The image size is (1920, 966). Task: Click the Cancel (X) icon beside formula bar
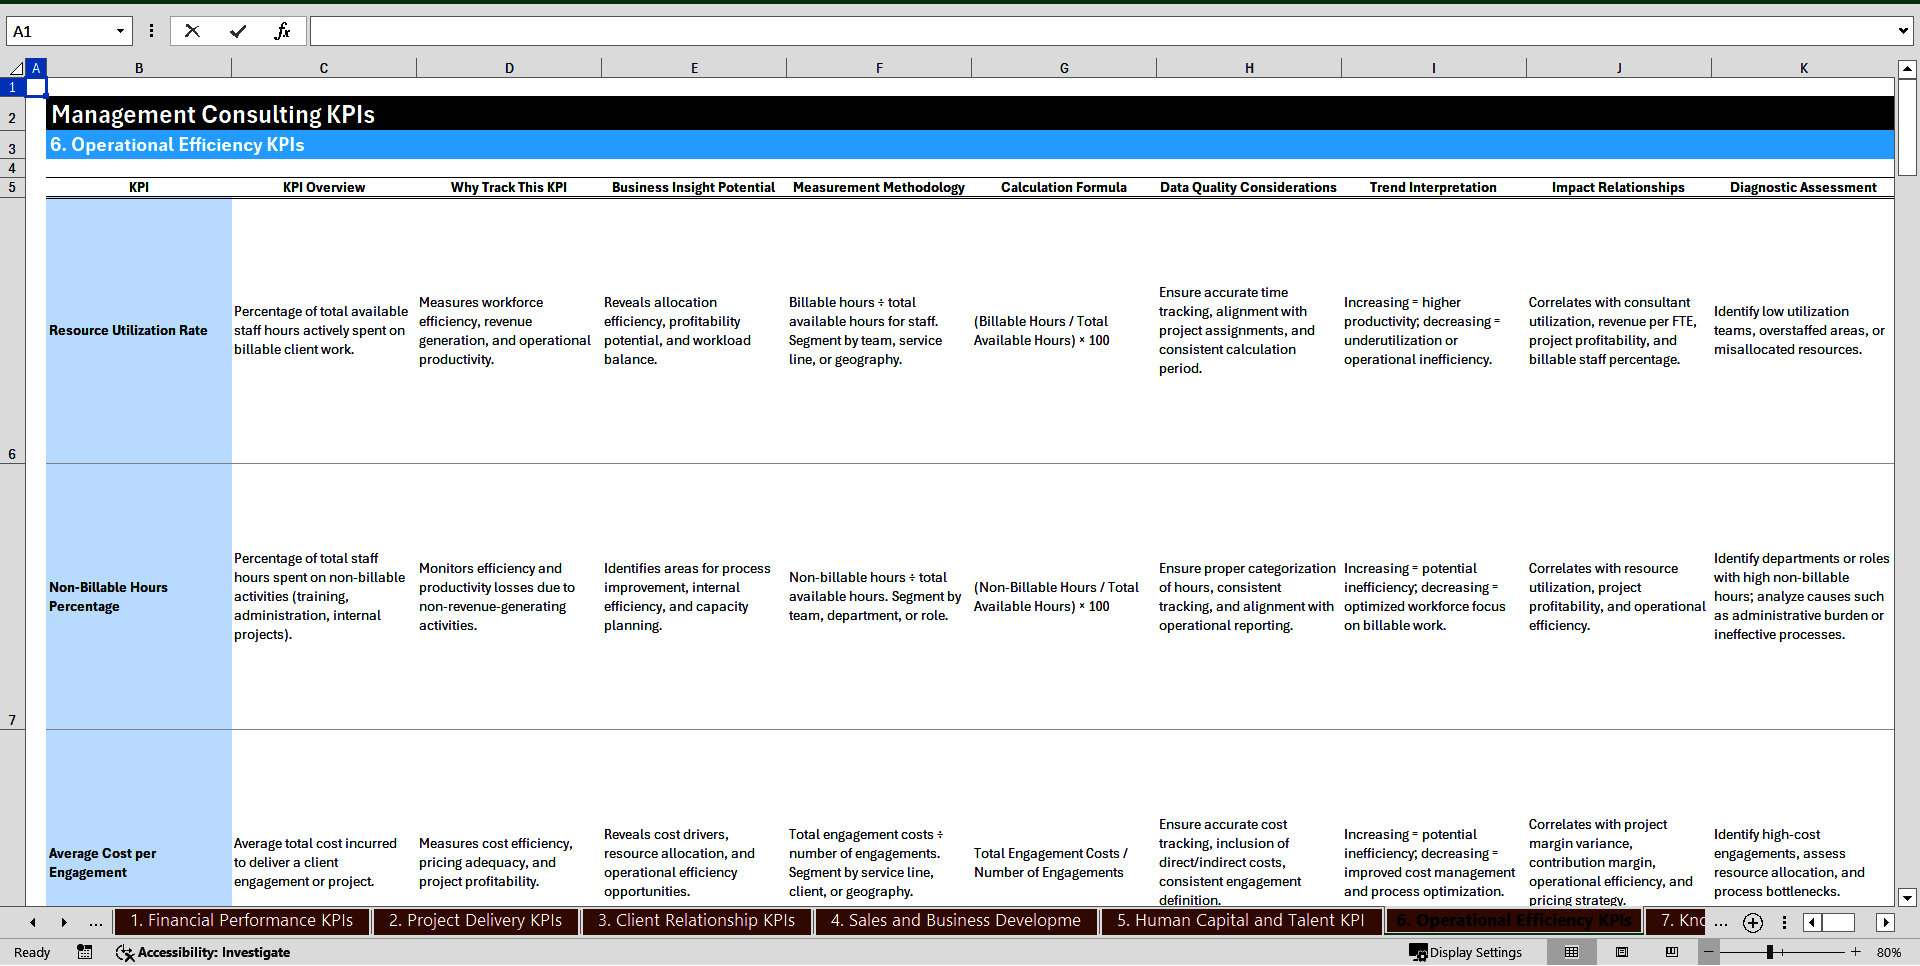tap(192, 30)
